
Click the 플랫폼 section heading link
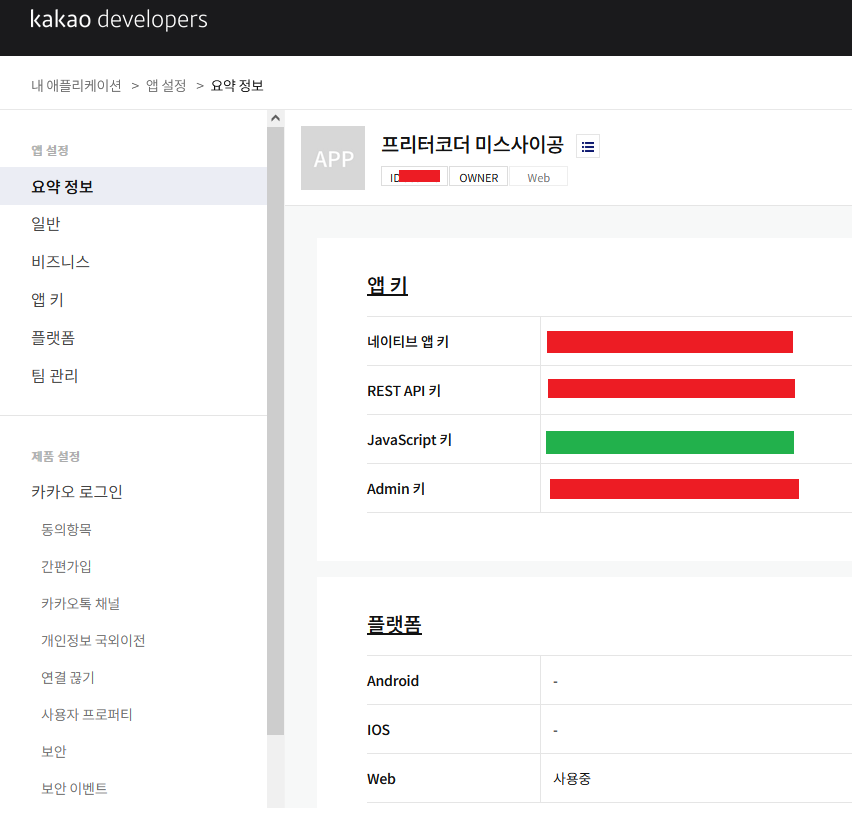(394, 624)
